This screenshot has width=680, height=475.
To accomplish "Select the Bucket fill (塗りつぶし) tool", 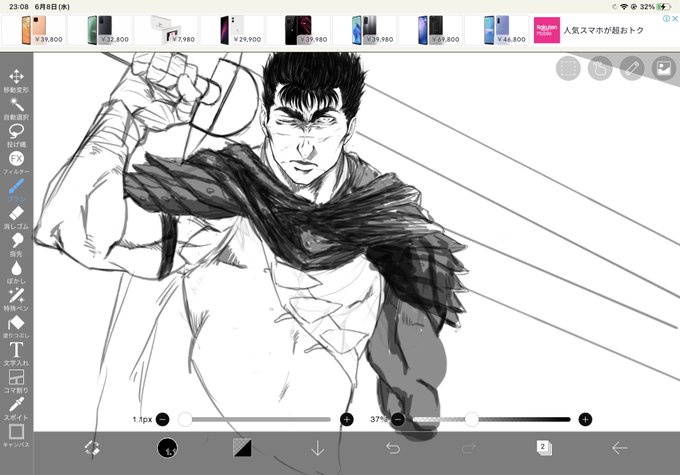I will [16, 327].
